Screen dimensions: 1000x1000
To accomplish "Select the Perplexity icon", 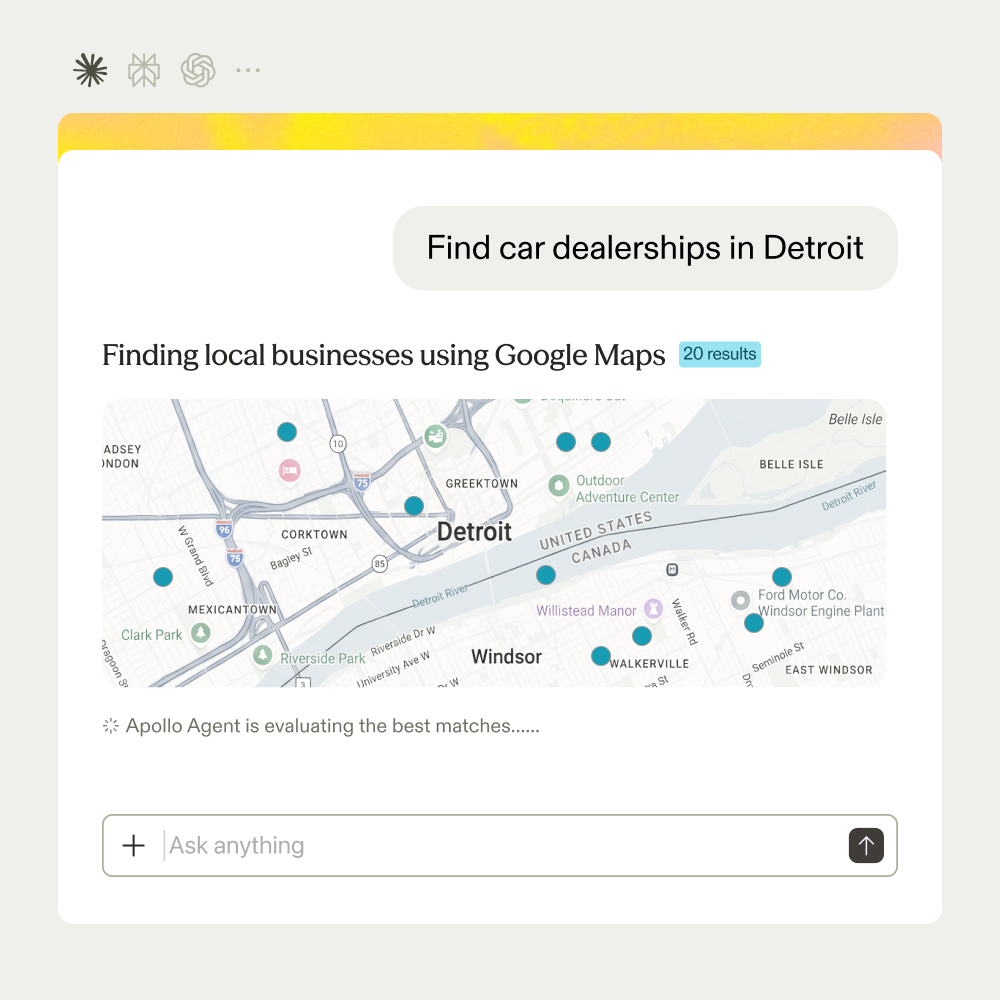I will (143, 70).
